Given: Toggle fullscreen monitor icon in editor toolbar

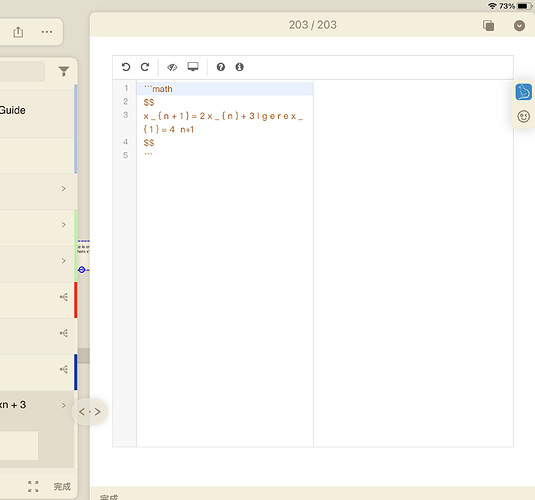Looking at the screenshot, I should [x=193, y=67].
